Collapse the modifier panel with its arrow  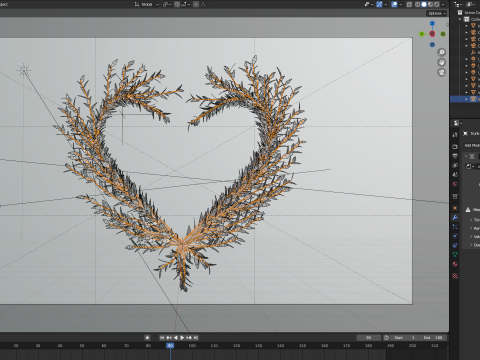click(466, 156)
